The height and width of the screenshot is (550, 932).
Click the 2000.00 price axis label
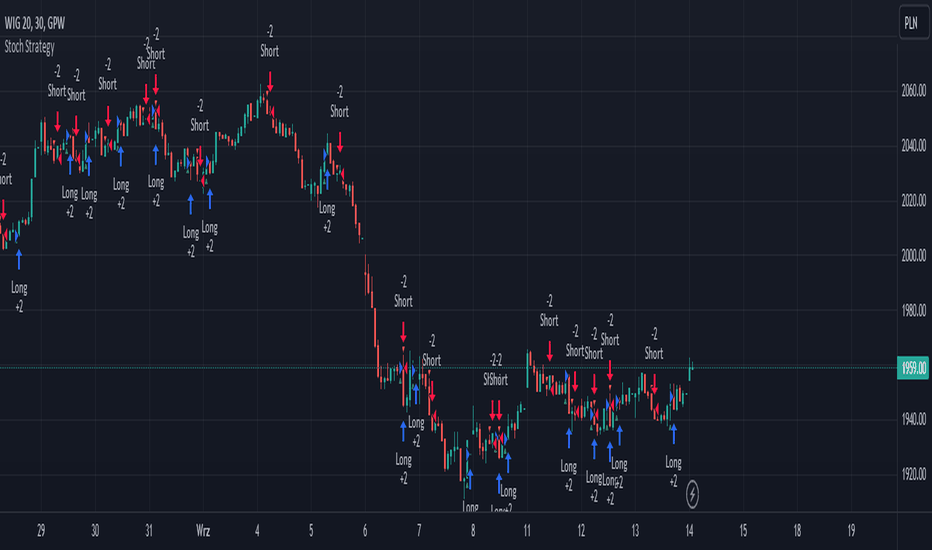tap(914, 256)
